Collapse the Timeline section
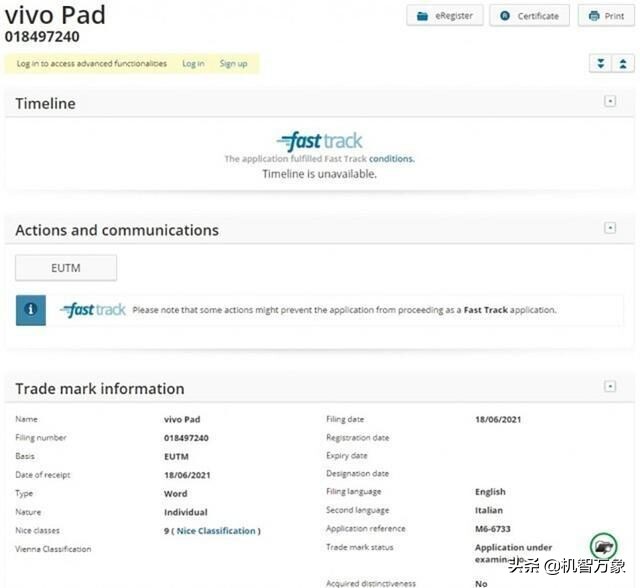The height and width of the screenshot is (588, 640). click(610, 101)
